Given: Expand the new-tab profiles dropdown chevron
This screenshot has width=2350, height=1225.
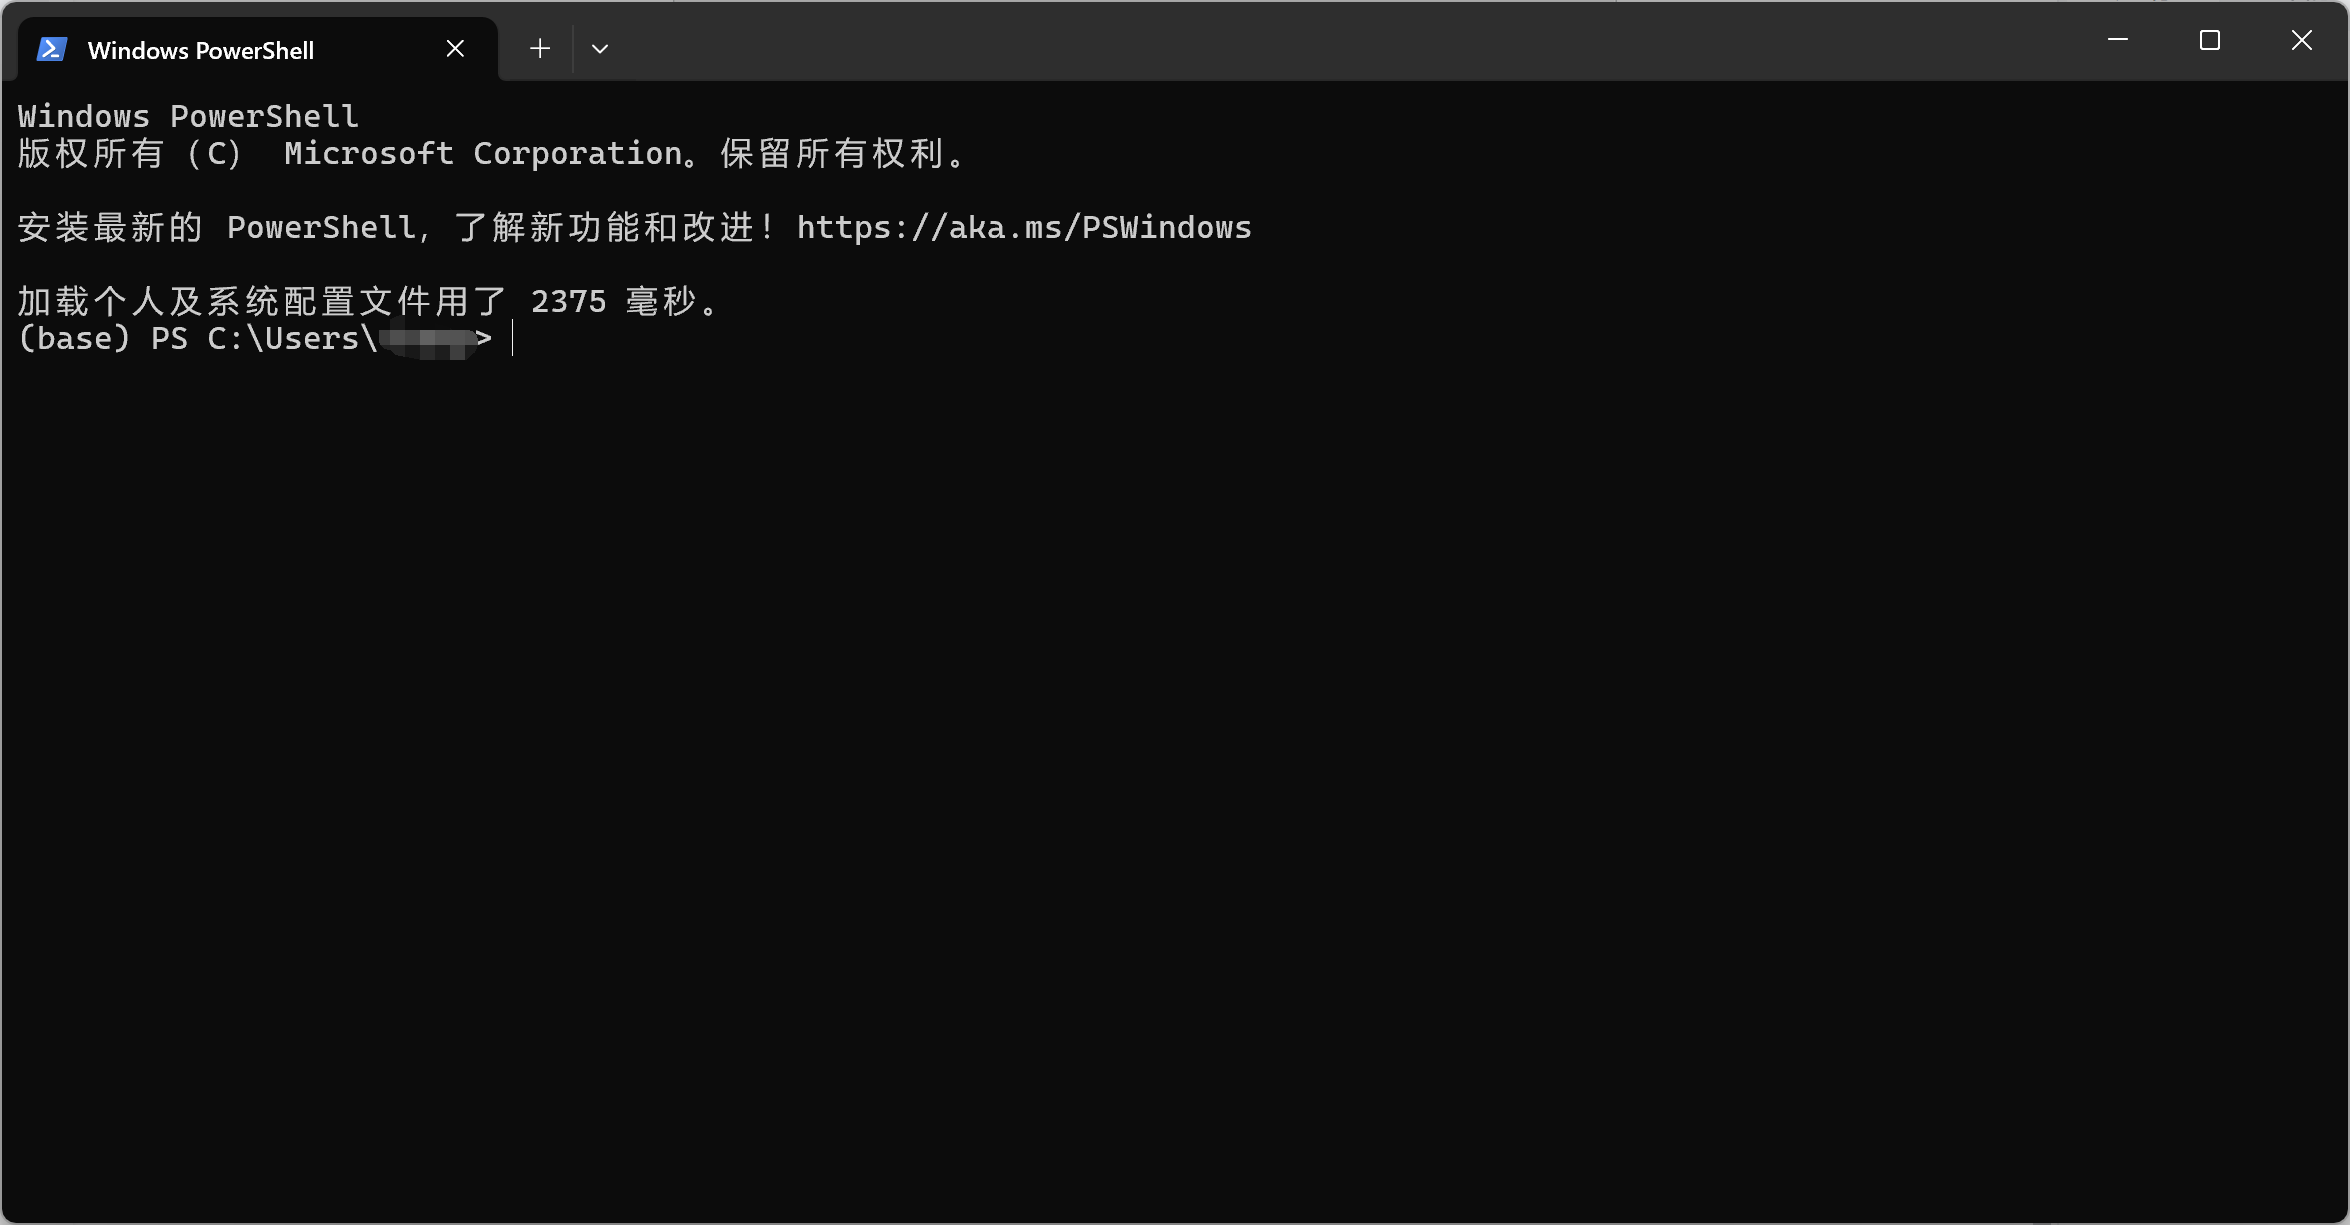Looking at the screenshot, I should pos(600,48).
